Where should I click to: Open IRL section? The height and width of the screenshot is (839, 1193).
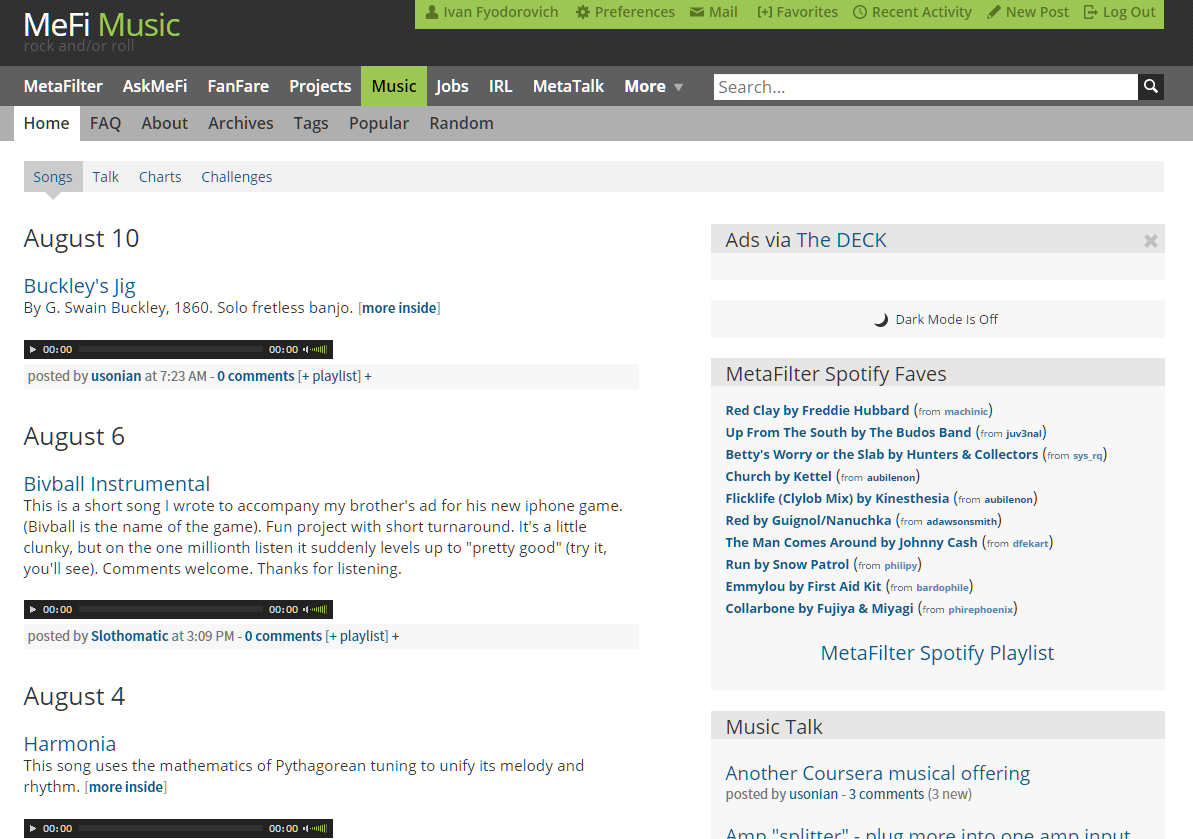501,87
